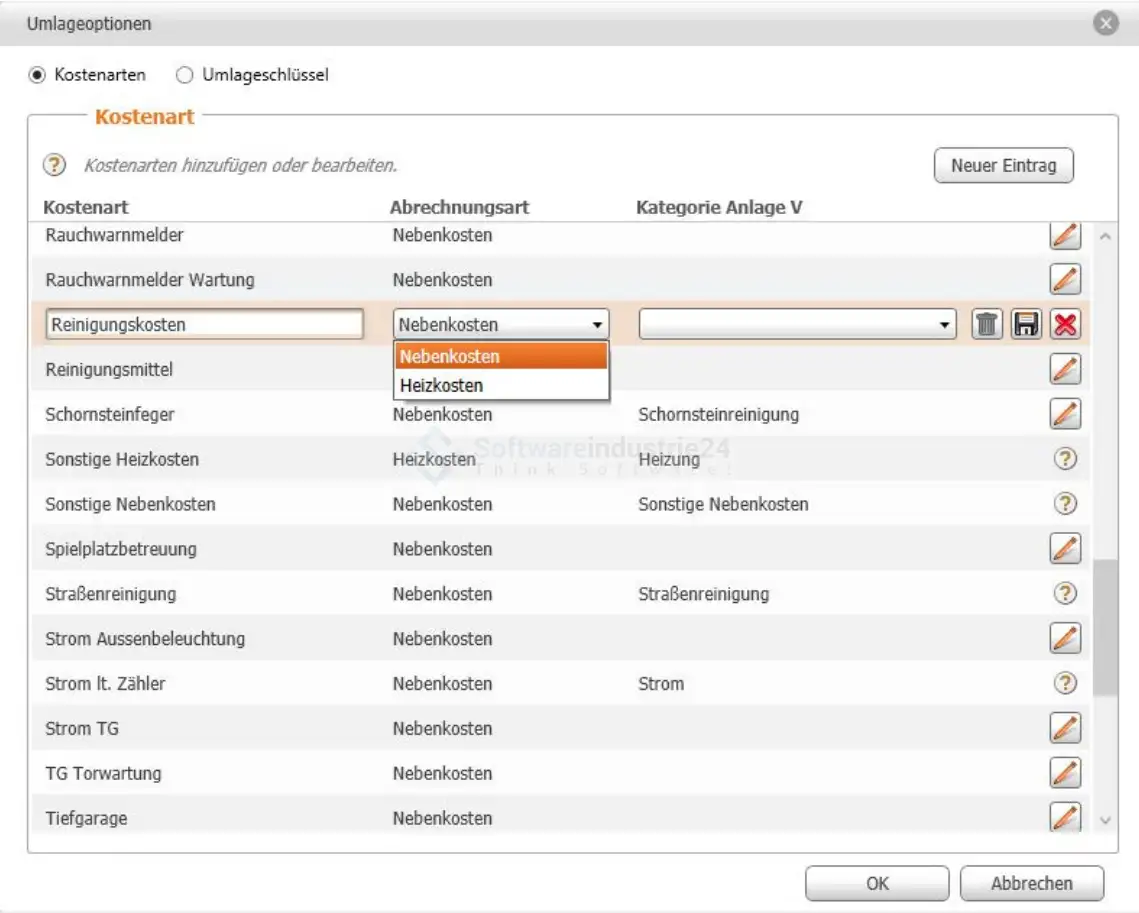Screen dimensions: 1139x913
Task: Confirm the dialog with OK
Action: click(877, 884)
